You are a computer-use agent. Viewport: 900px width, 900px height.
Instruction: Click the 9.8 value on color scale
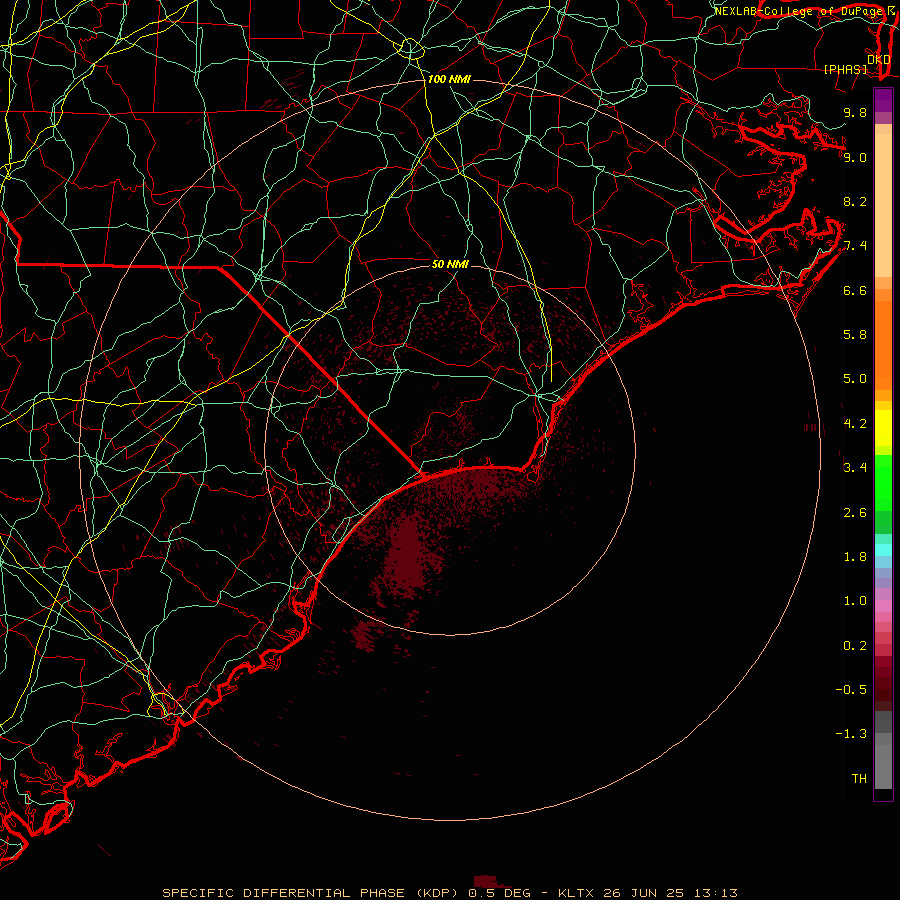tap(855, 112)
